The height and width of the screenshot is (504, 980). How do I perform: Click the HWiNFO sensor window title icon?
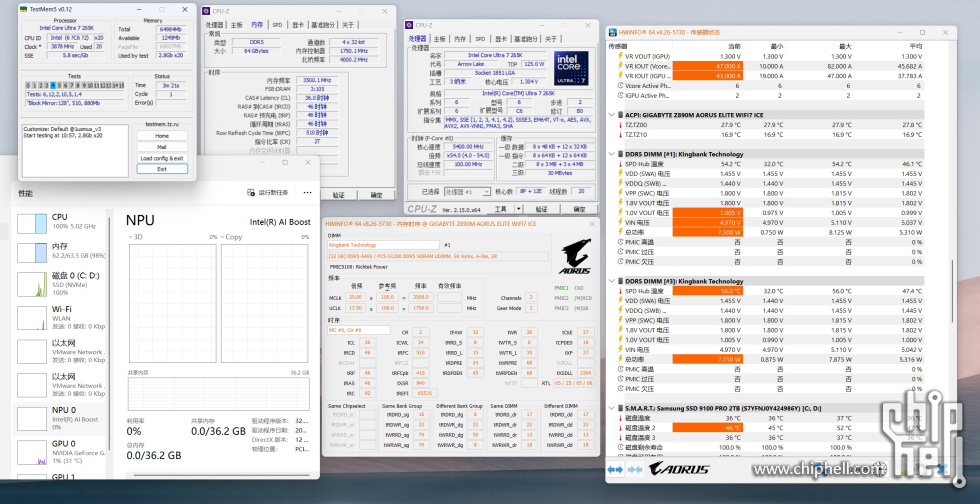coord(612,33)
